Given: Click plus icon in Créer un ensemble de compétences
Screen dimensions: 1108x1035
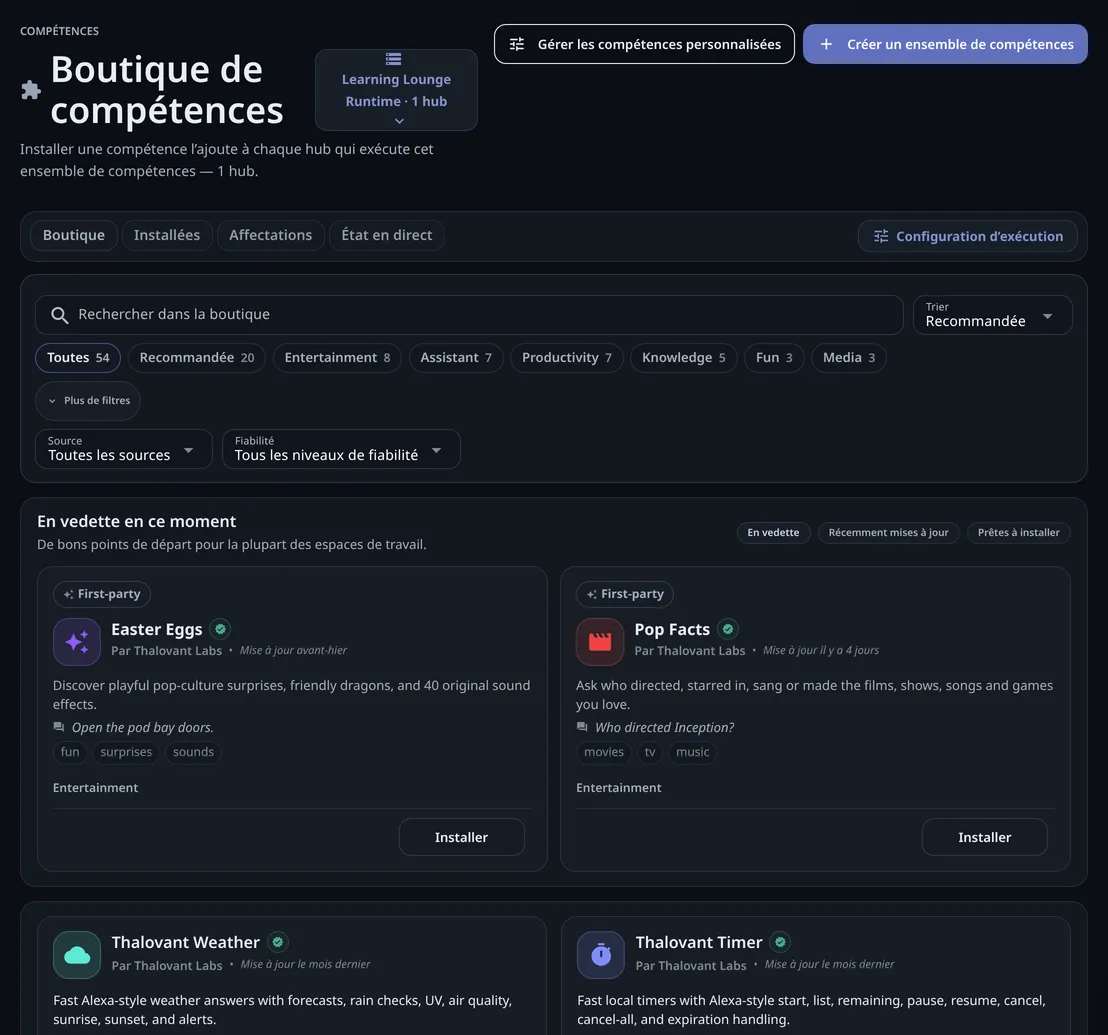Looking at the screenshot, I should pyautogui.click(x=826, y=45).
